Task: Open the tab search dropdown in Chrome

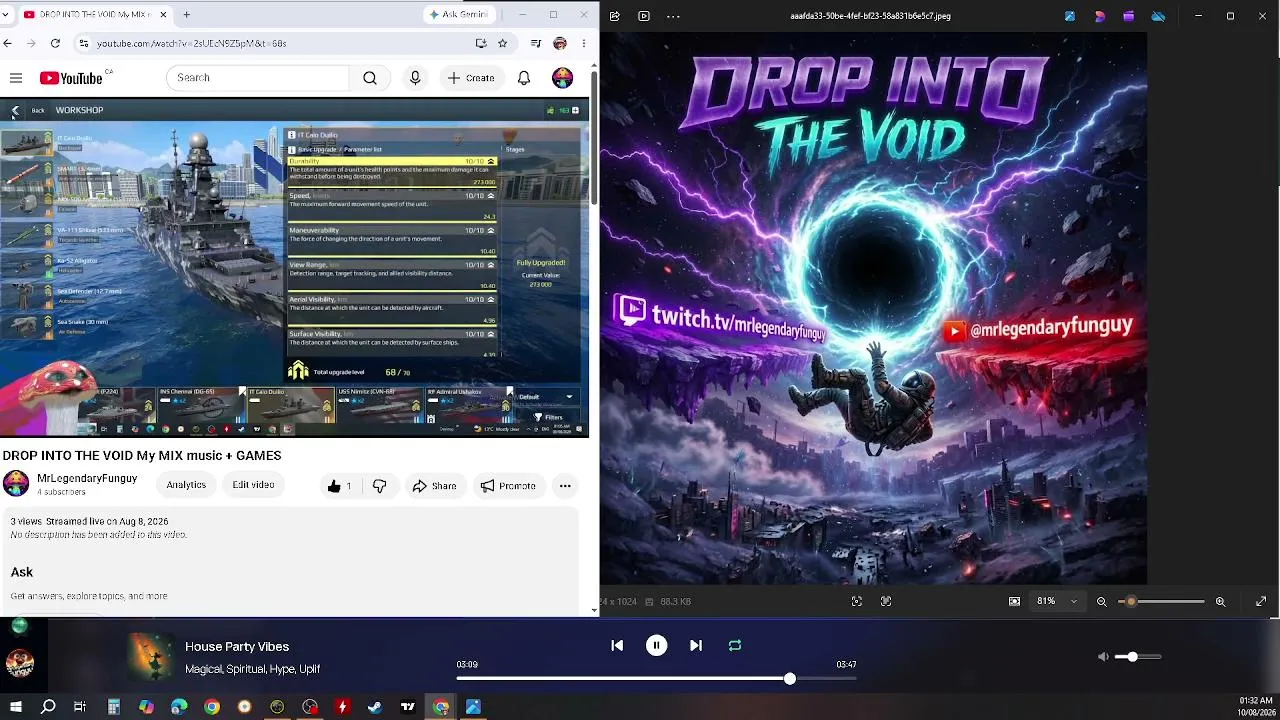Action: click(x=5, y=15)
